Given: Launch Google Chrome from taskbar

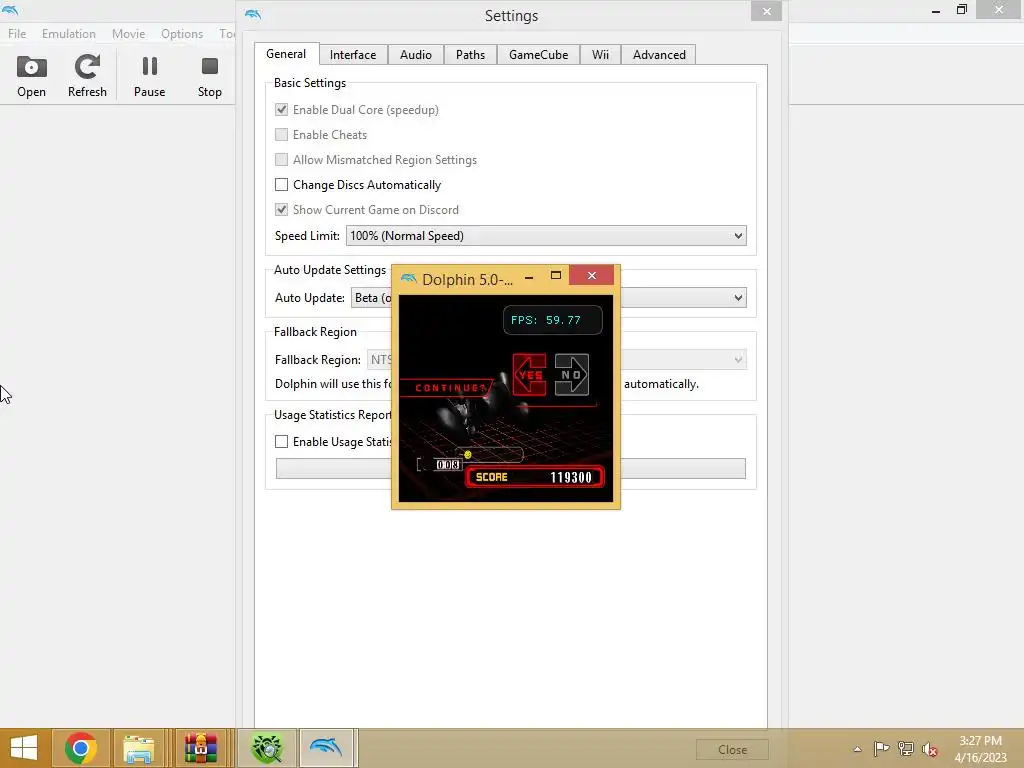Looking at the screenshot, I should (80, 748).
